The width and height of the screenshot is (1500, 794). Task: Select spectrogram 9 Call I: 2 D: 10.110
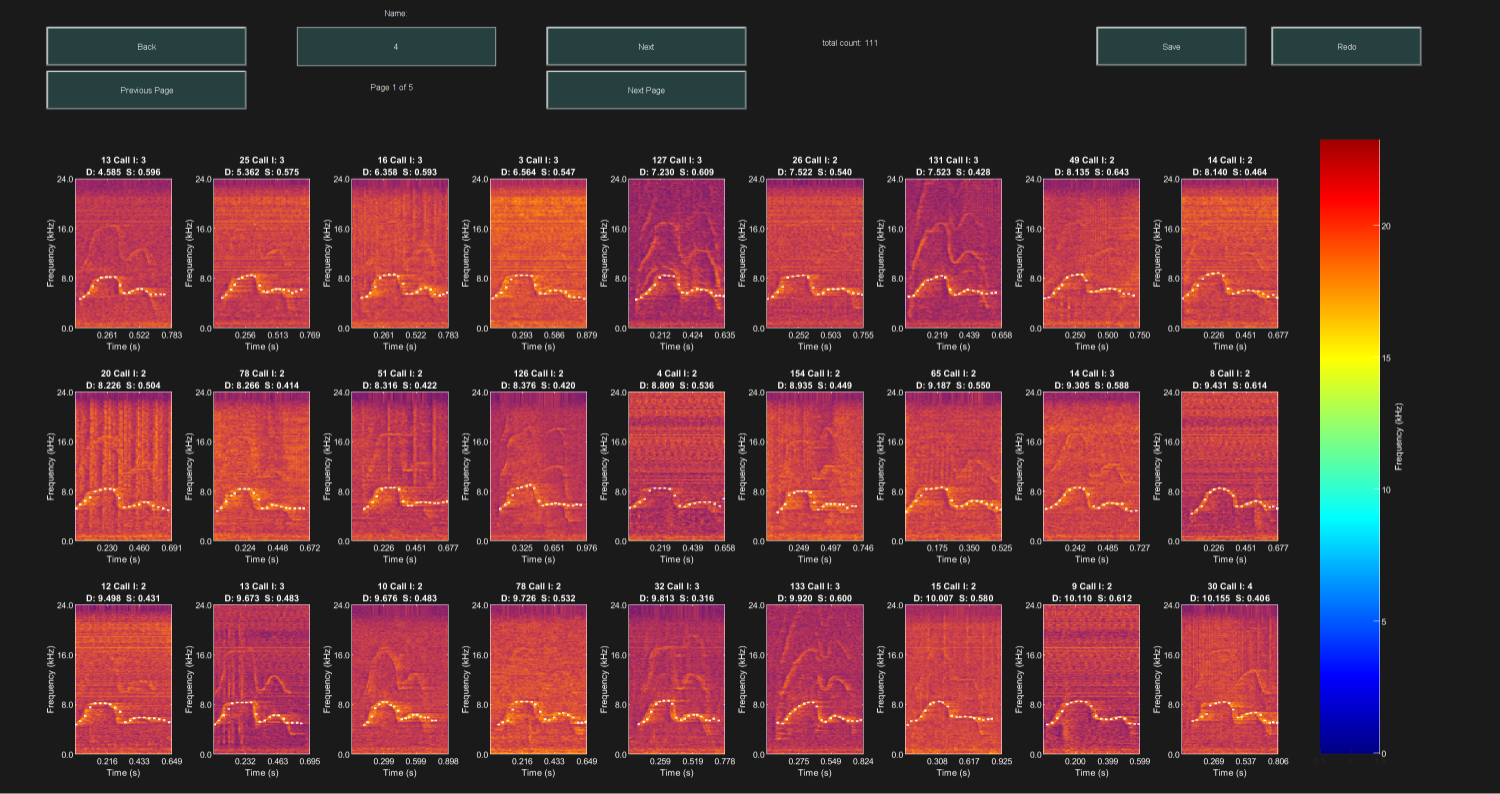[1090, 679]
